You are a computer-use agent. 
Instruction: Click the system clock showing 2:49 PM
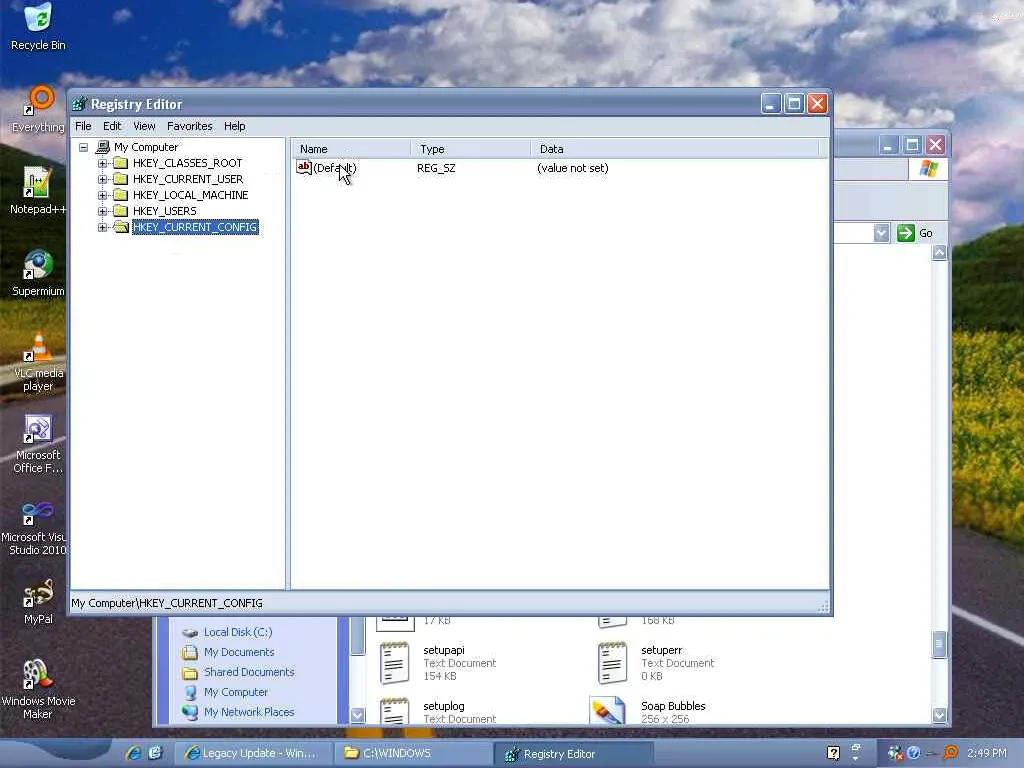click(x=987, y=753)
